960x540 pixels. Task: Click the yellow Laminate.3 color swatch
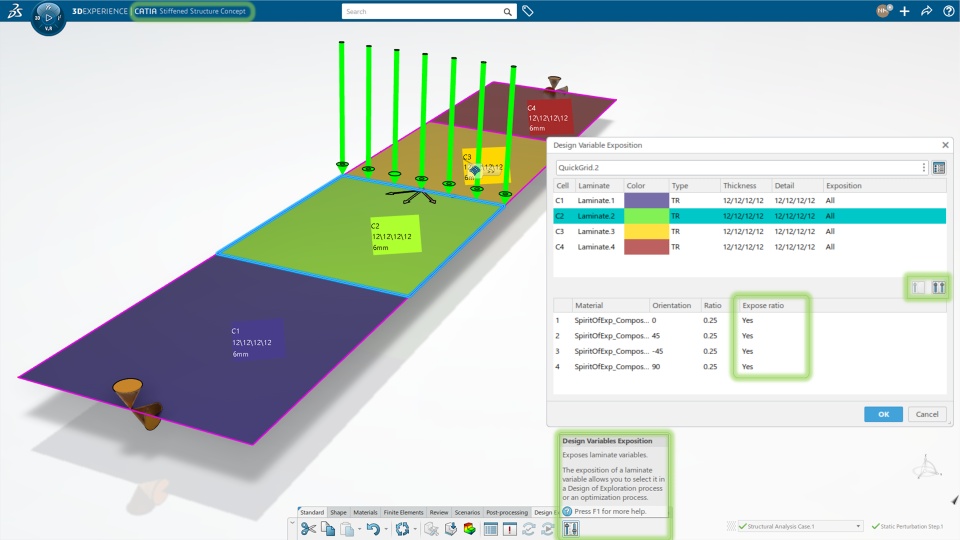pyautogui.click(x=646, y=231)
